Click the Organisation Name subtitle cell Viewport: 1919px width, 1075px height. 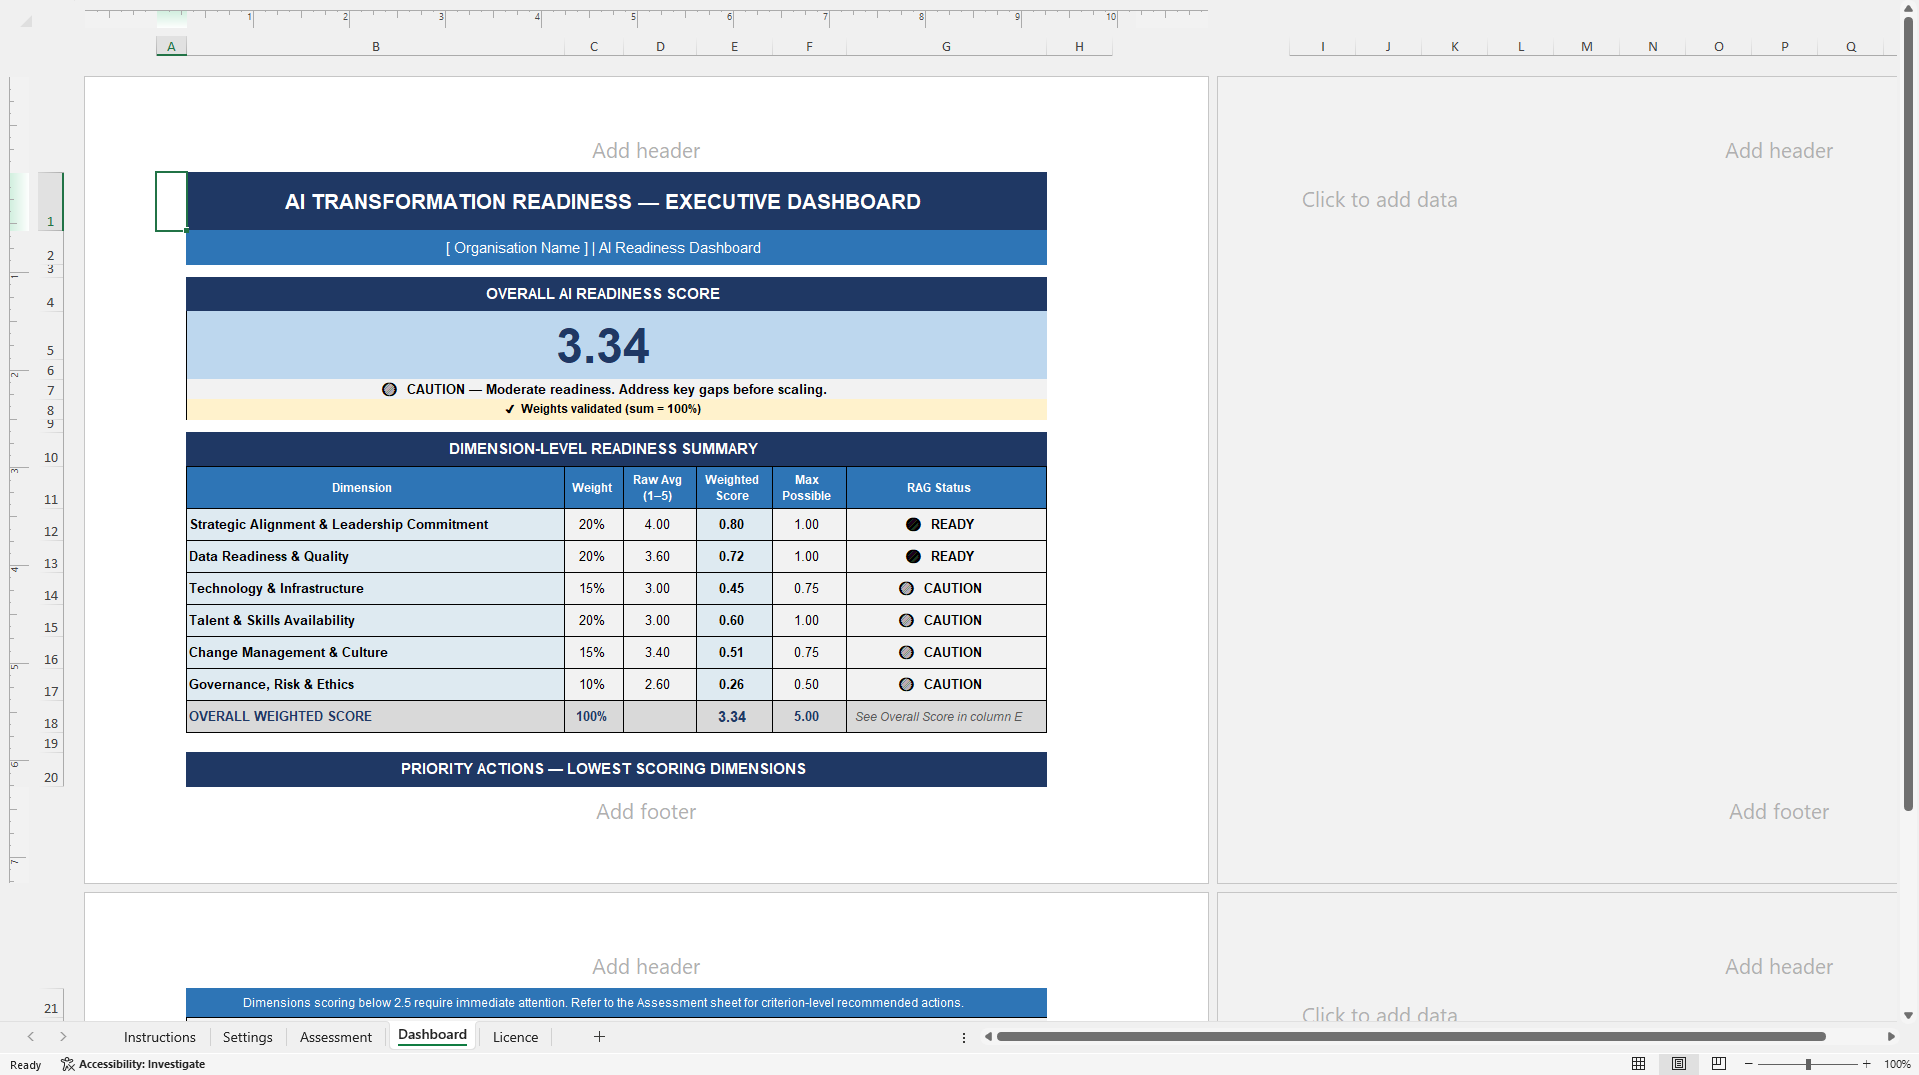tap(616, 248)
